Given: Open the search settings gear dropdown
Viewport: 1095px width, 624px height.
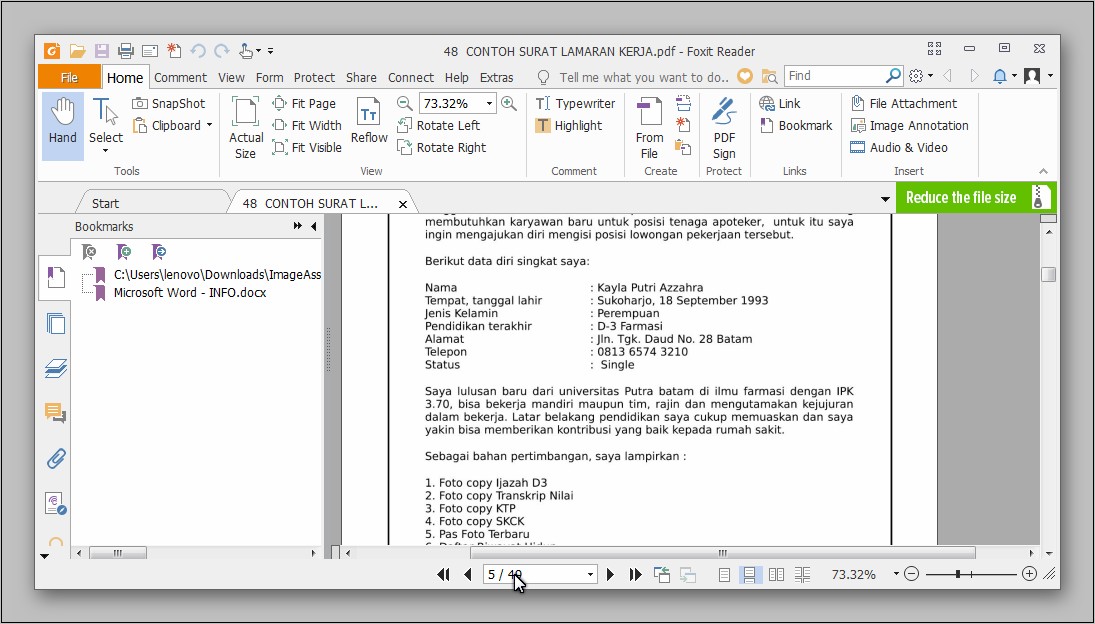Looking at the screenshot, I should tap(921, 76).
